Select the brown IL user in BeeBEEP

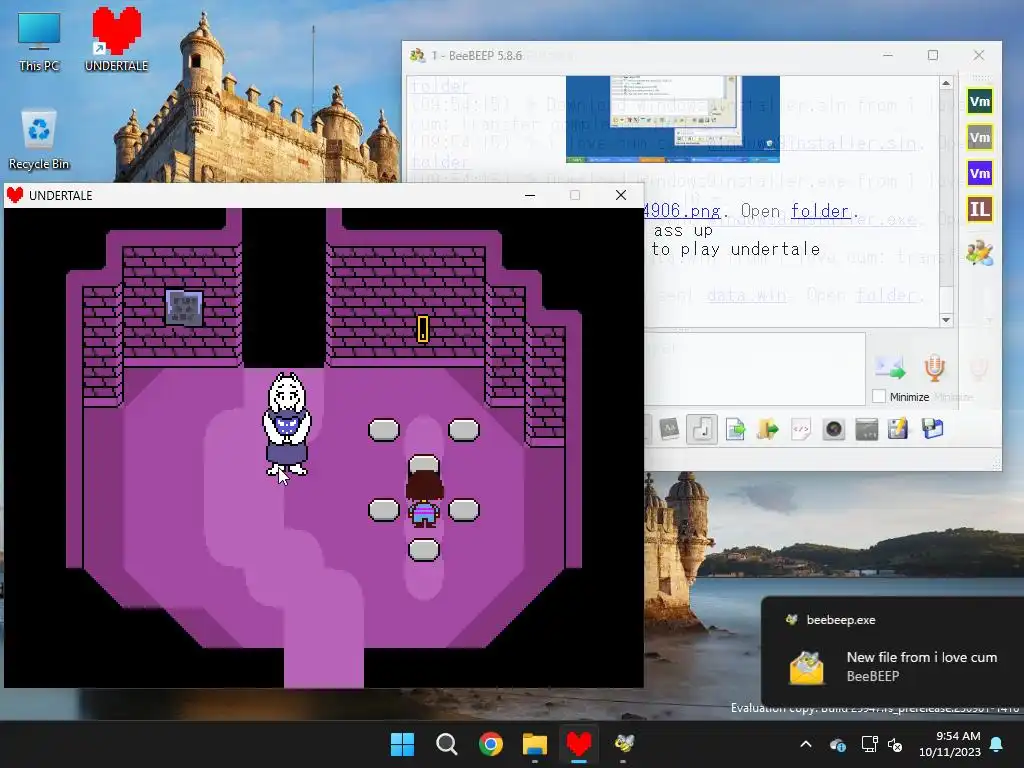(980, 210)
